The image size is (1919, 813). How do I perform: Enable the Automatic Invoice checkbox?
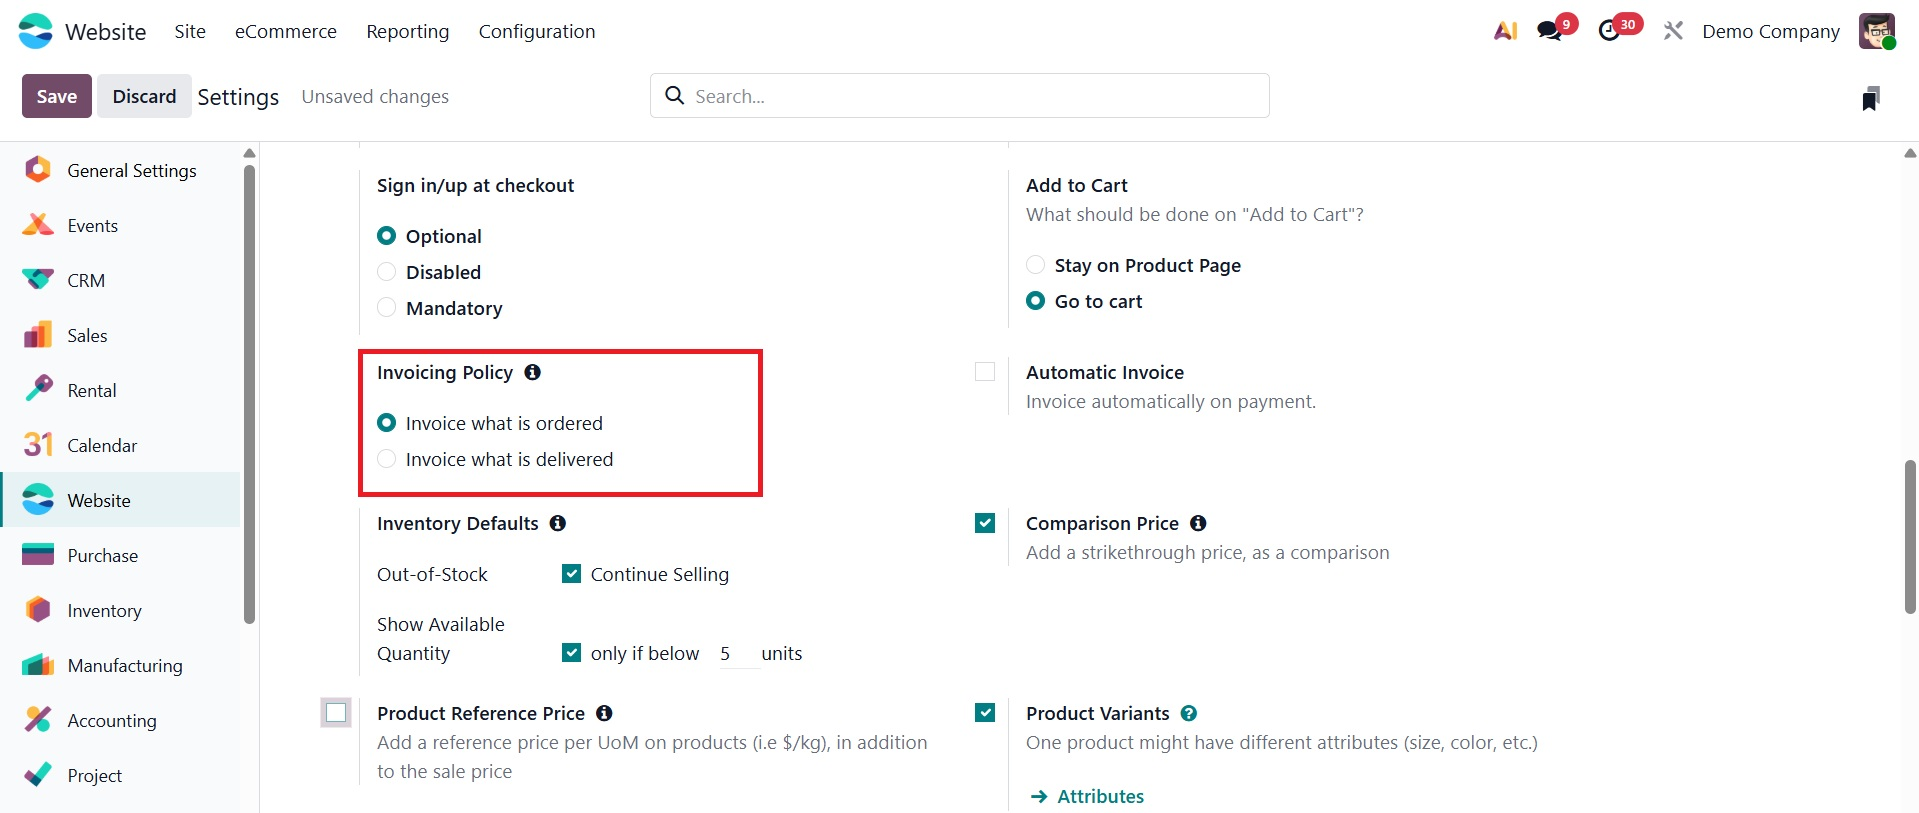coord(985,372)
